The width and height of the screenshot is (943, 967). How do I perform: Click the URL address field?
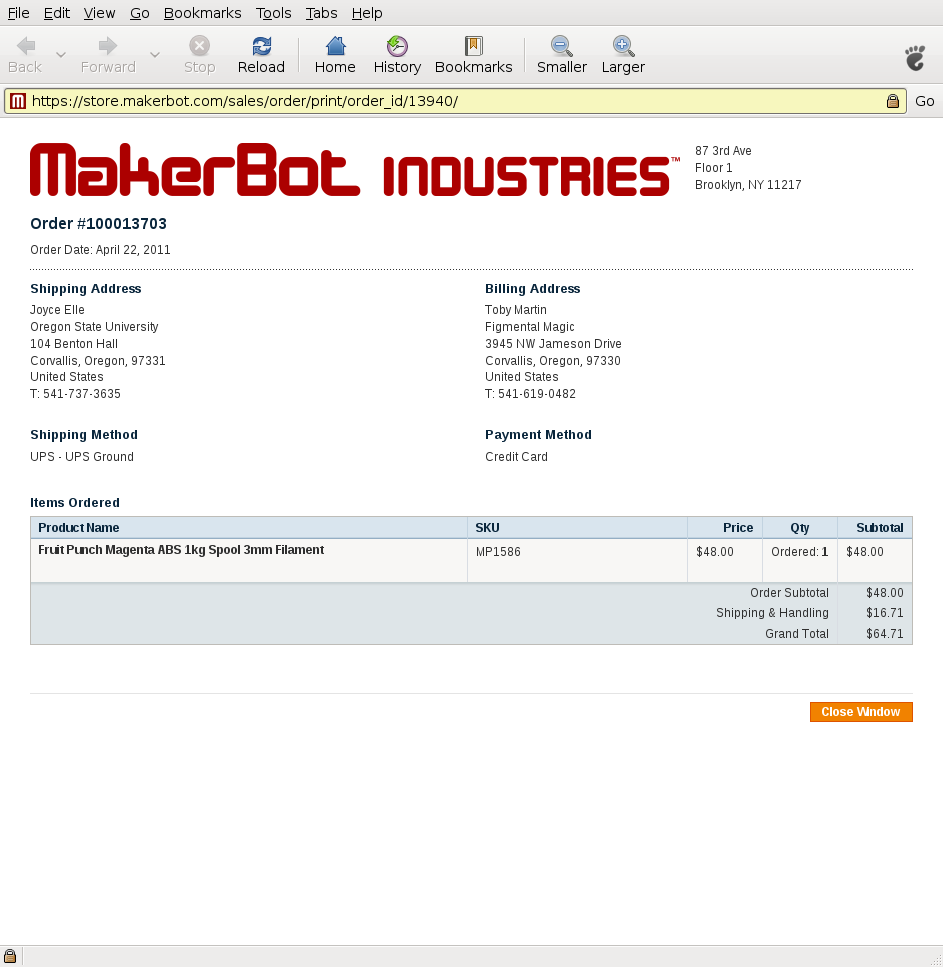pos(455,101)
